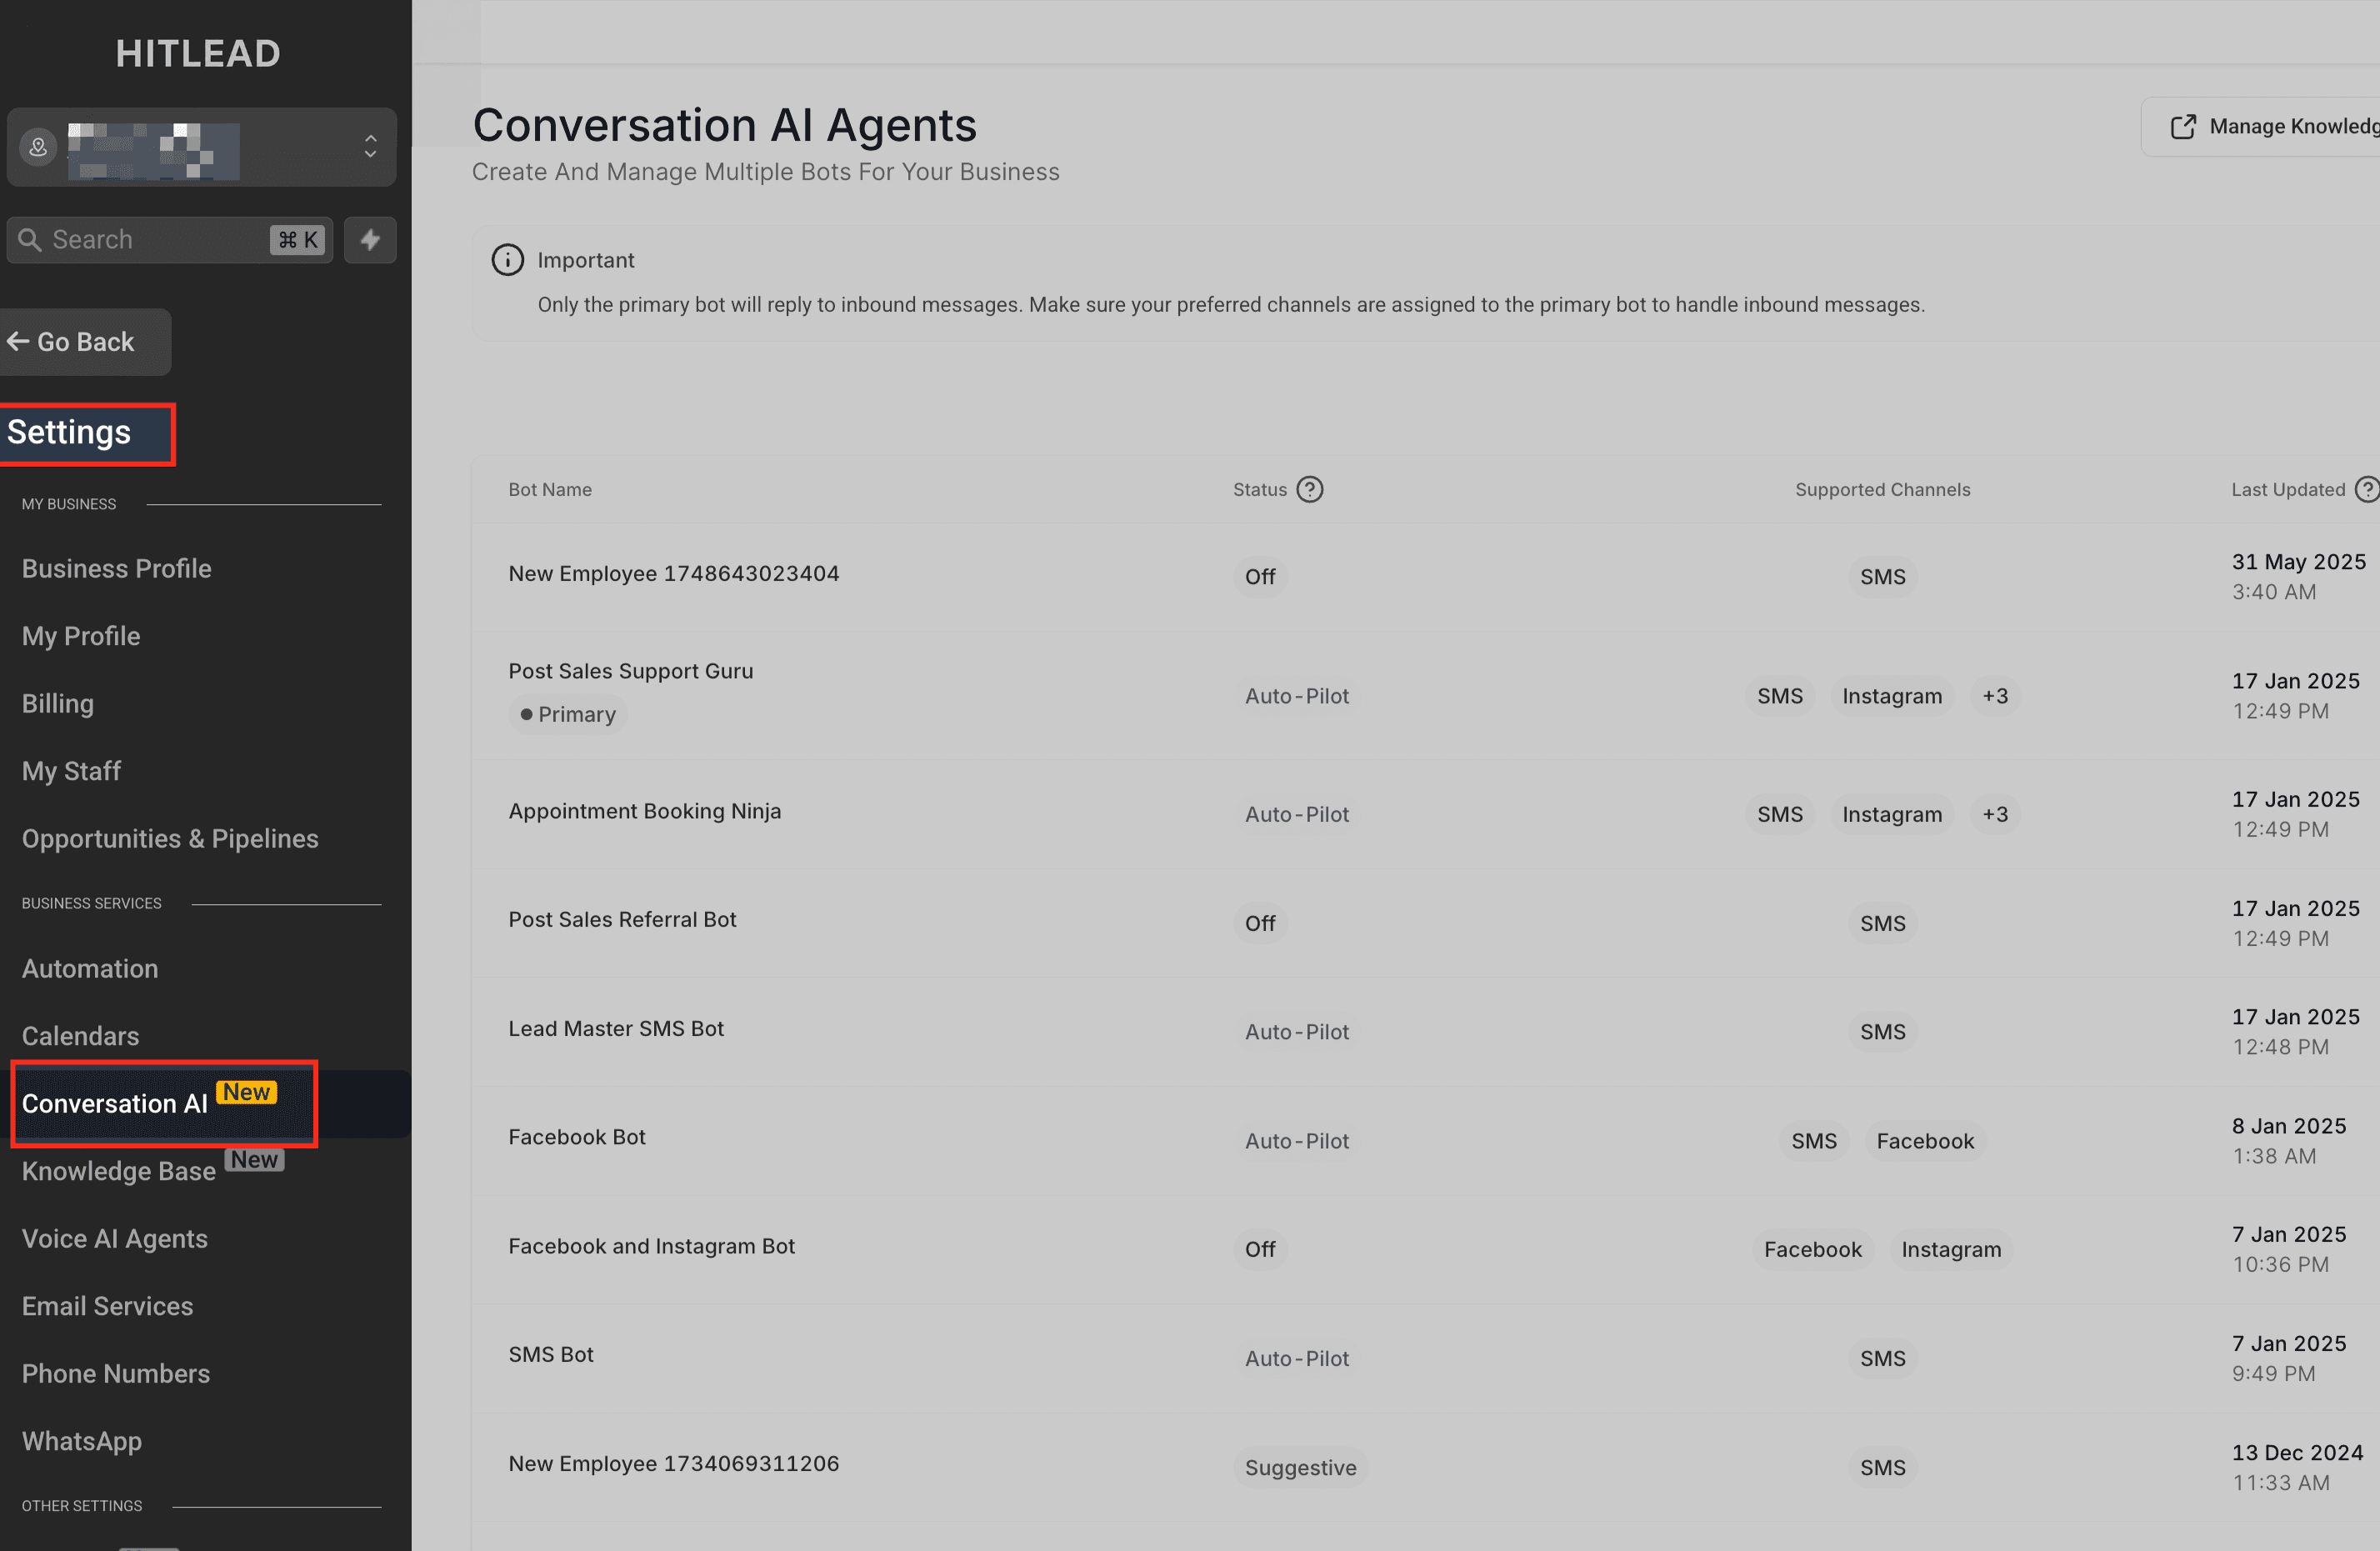Click Off status of Post Sales Referral Bot

1260,923
